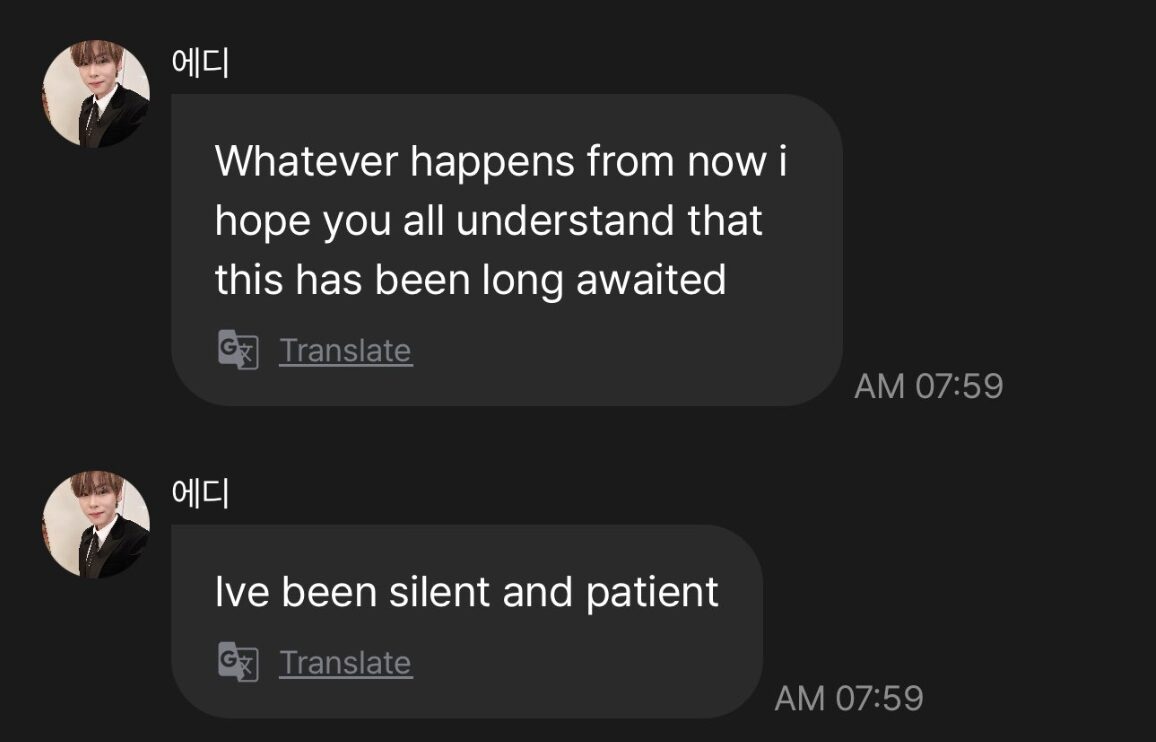Viewport: 1156px width, 742px height.
Task: Click the Translate icon under "long awaited" message
Action: (238, 350)
